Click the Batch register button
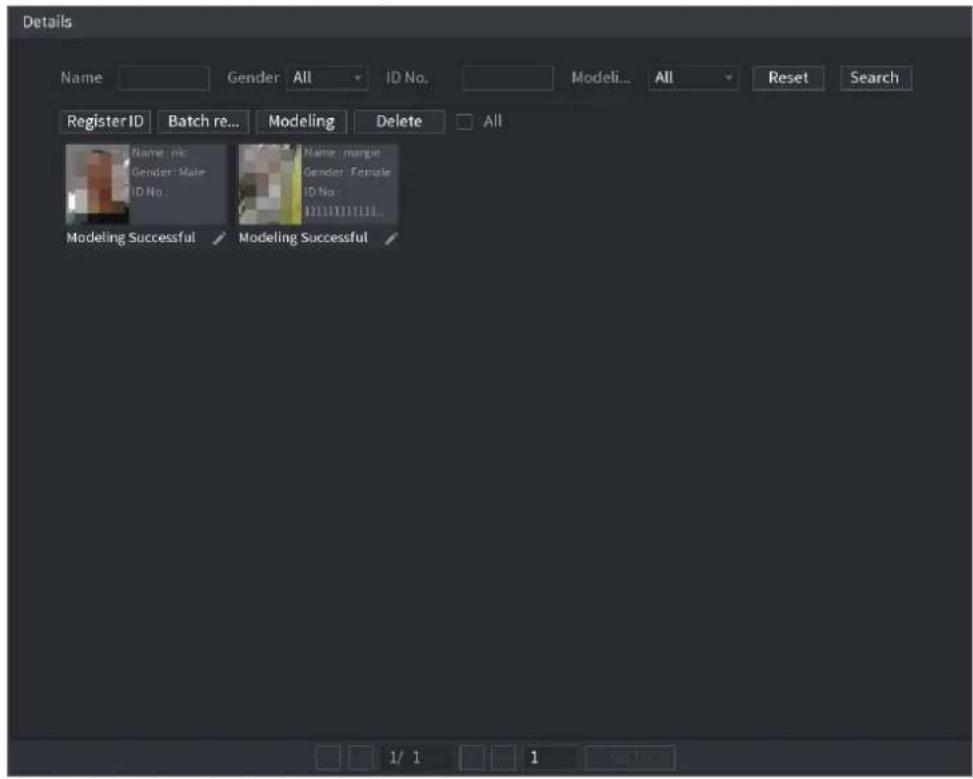 tap(203, 122)
